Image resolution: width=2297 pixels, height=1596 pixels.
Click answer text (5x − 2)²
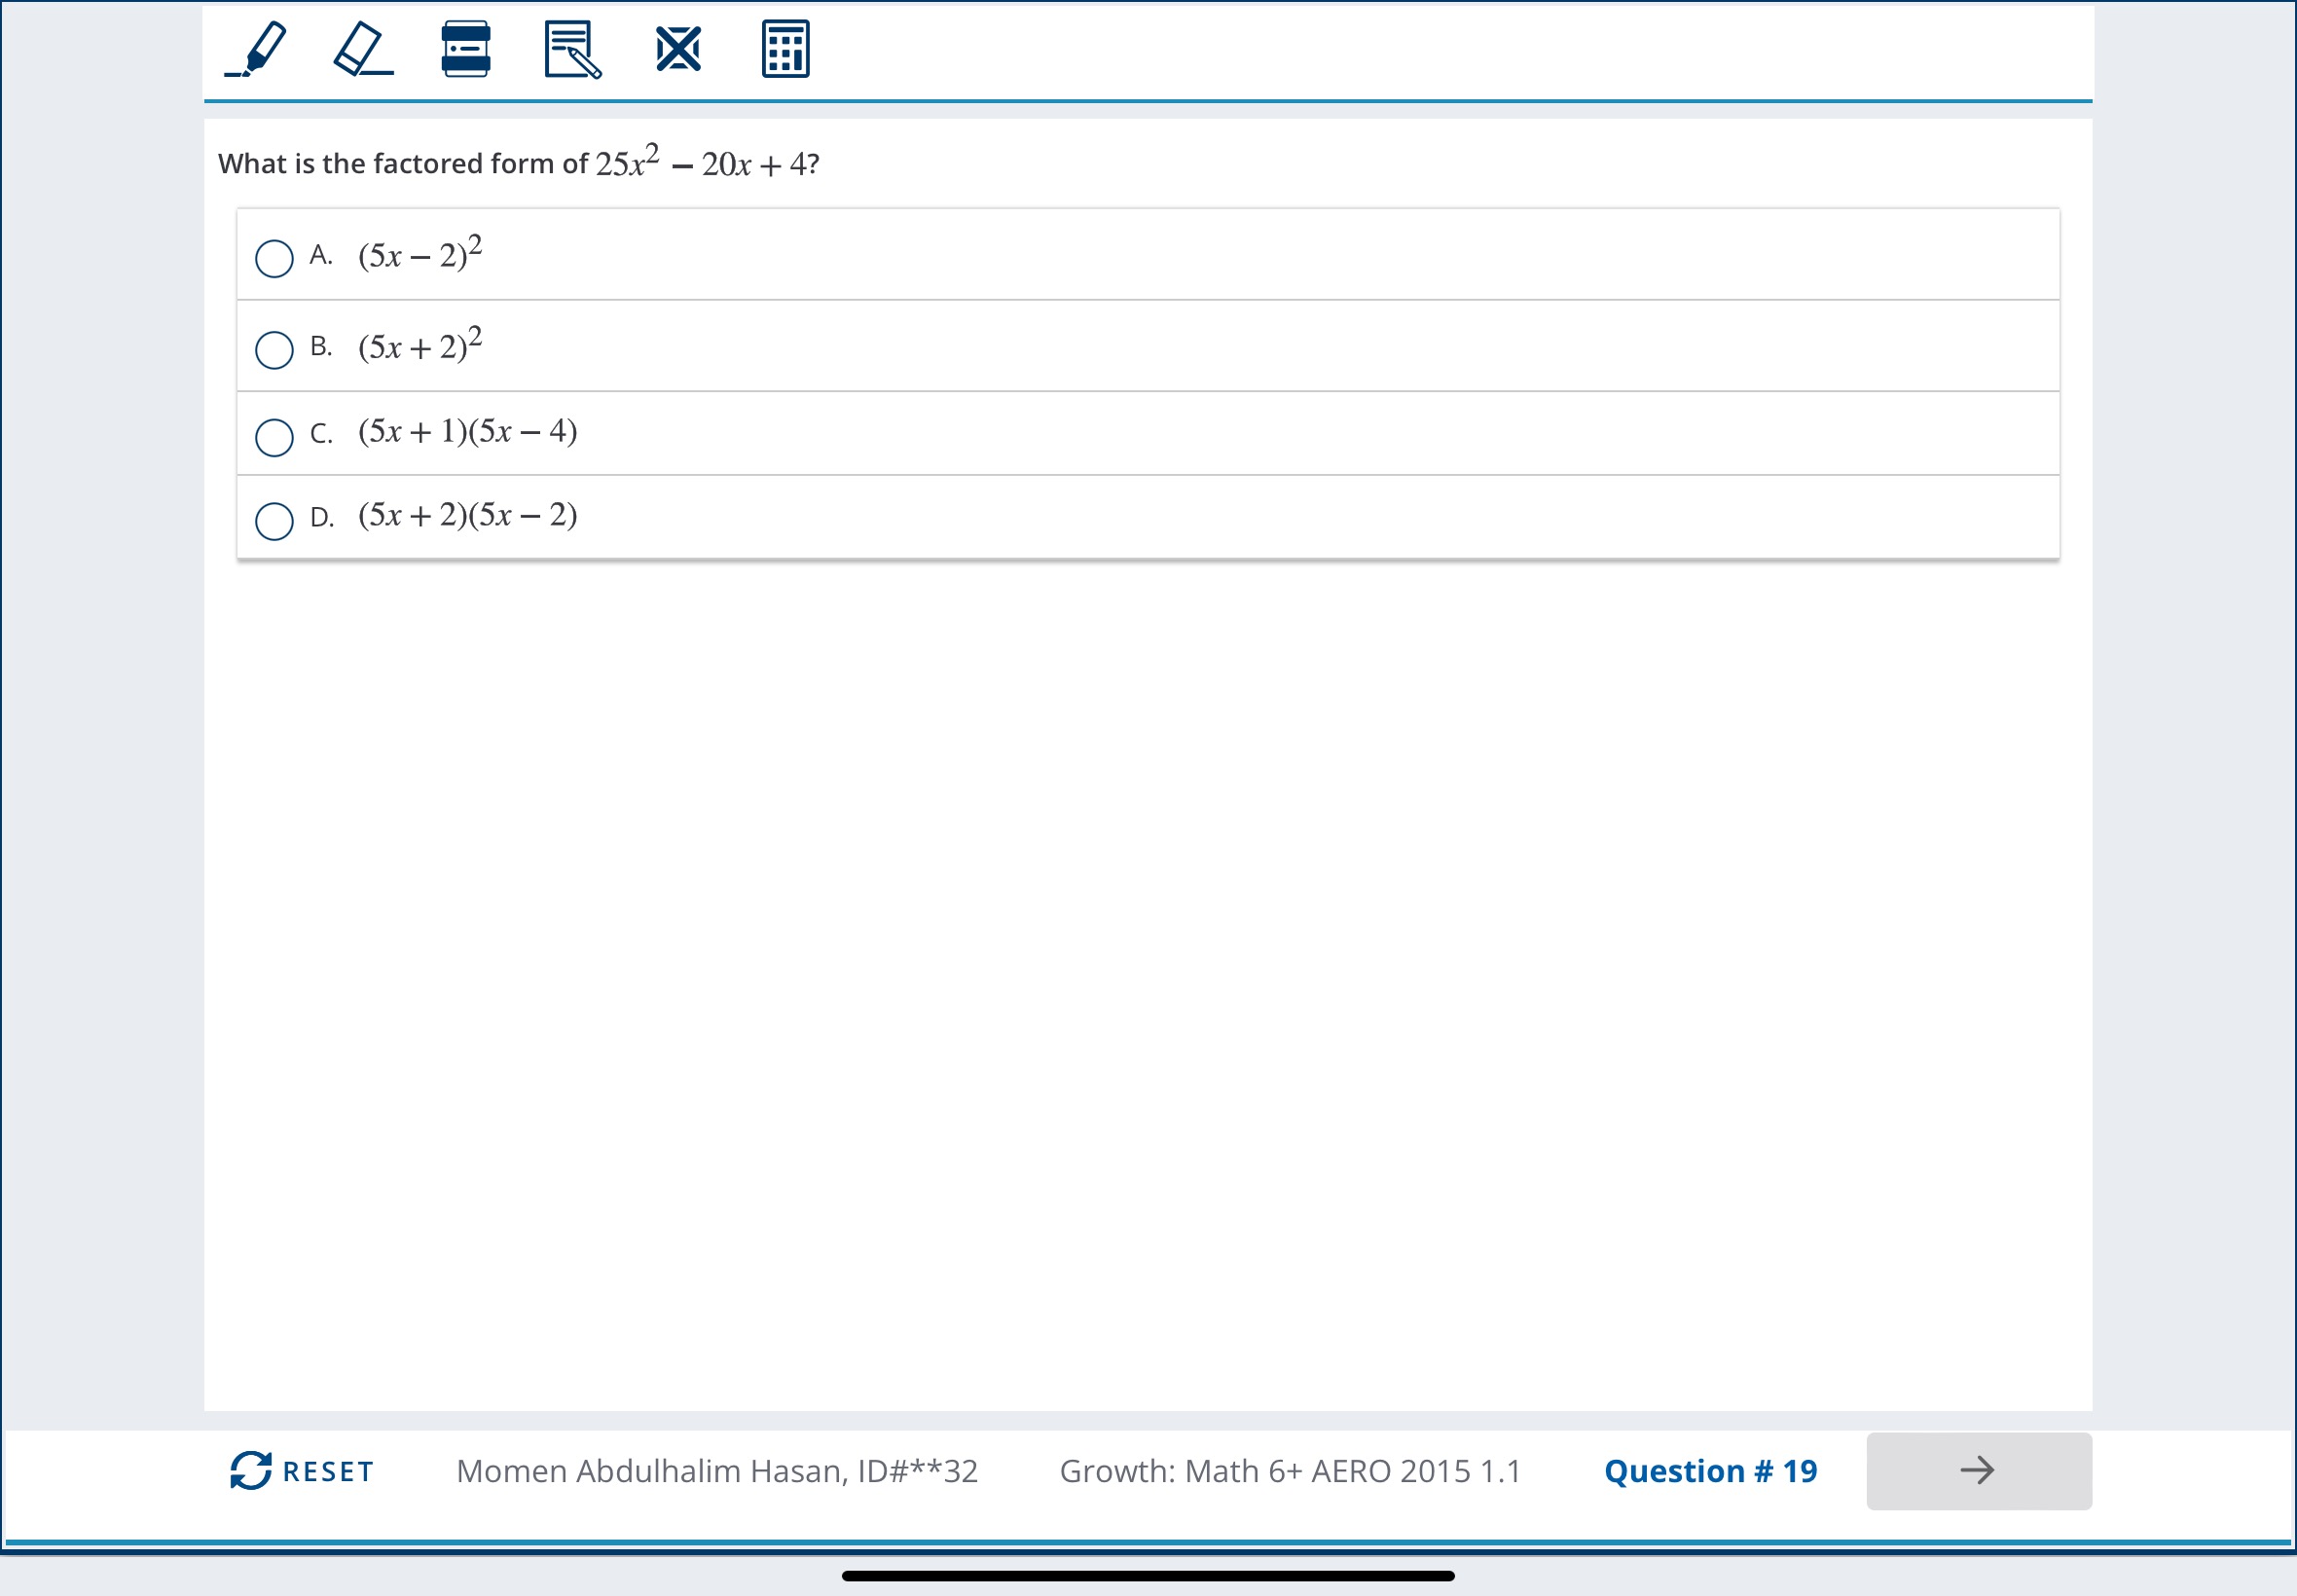420,253
